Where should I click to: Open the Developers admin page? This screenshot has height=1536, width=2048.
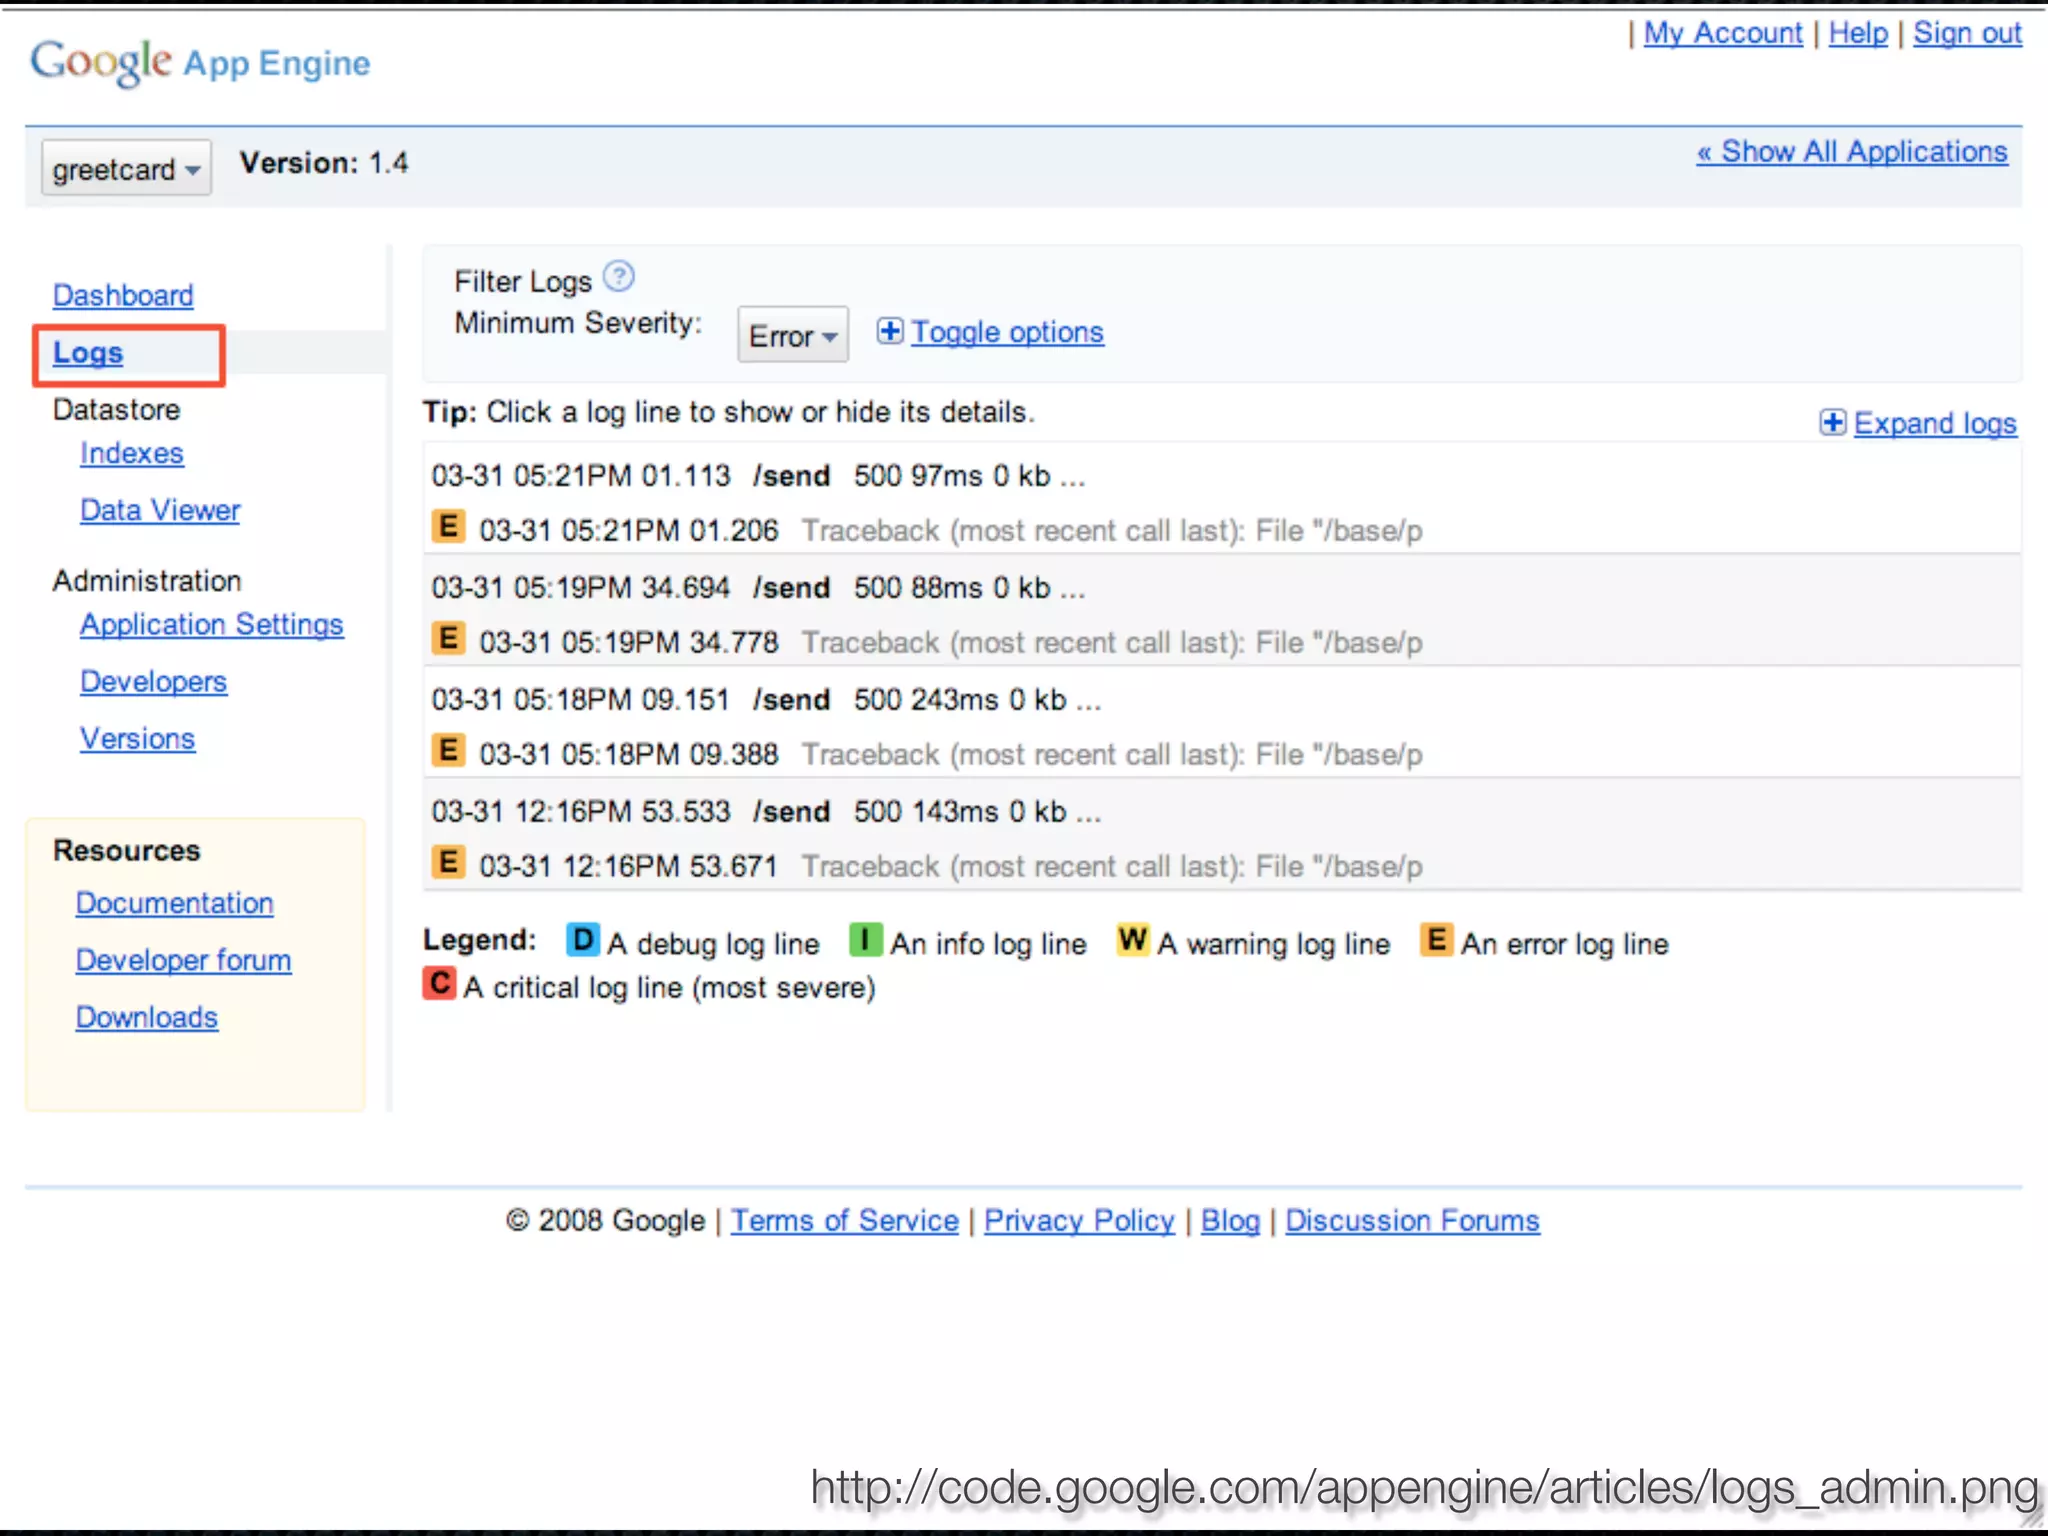tap(154, 682)
